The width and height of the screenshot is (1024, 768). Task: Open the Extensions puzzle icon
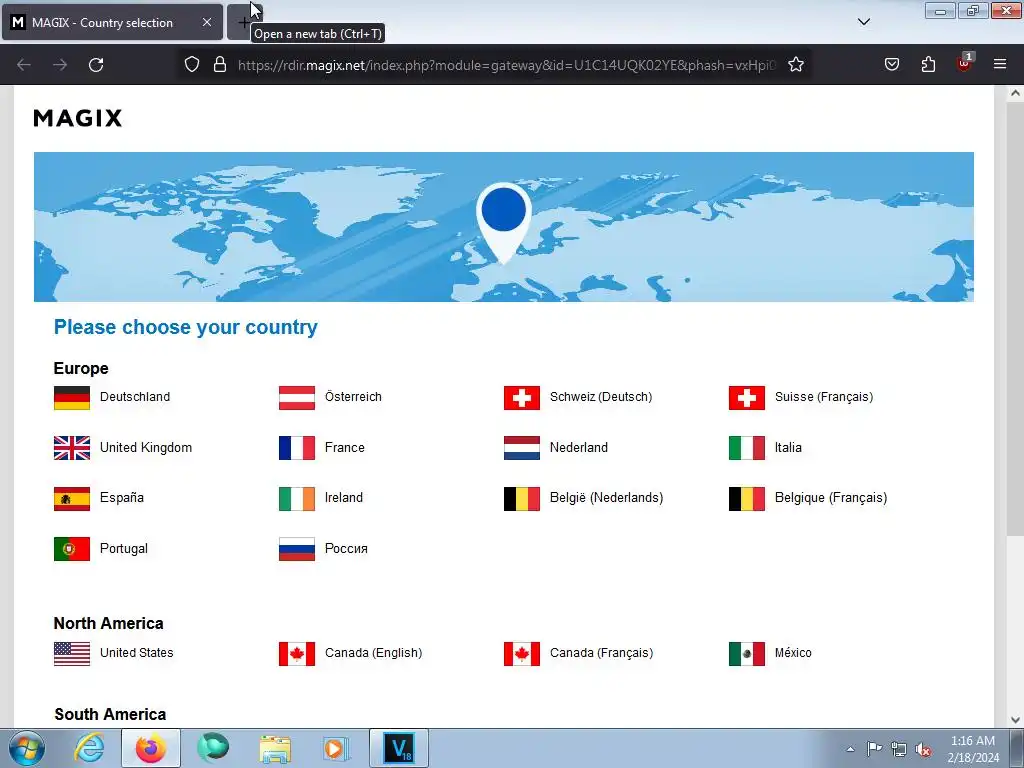[x=928, y=65]
